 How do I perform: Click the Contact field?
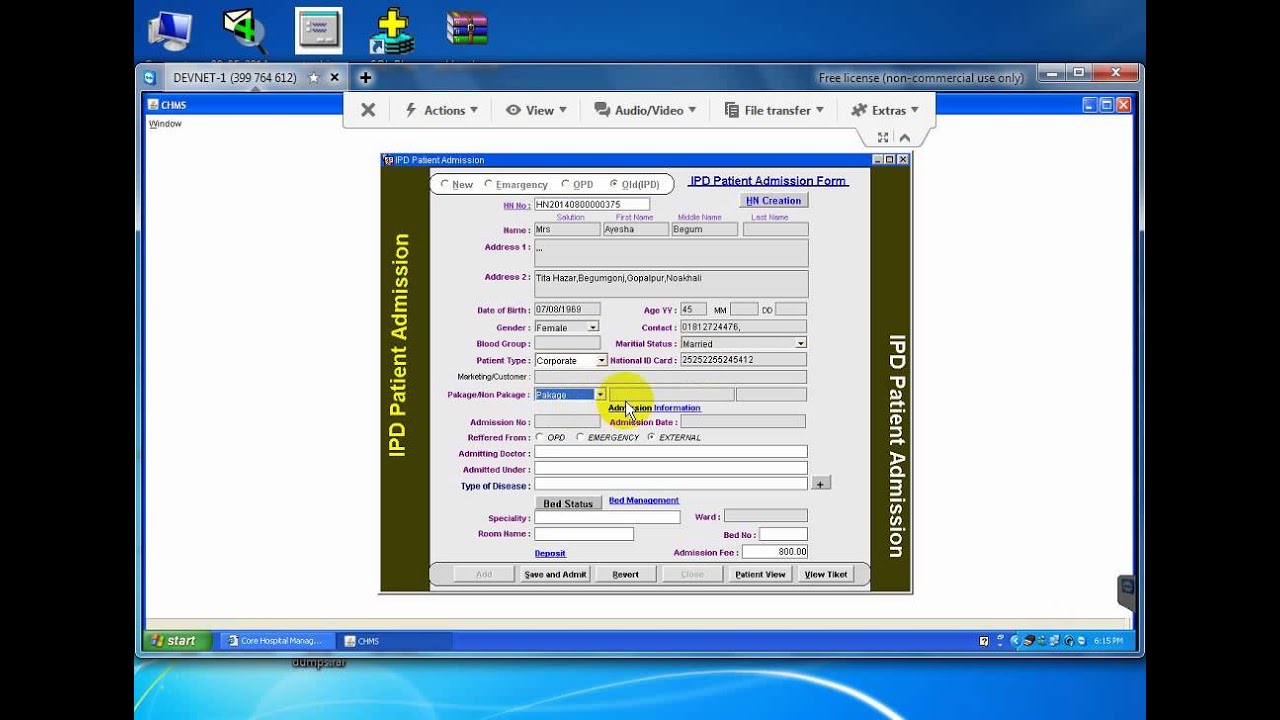coord(743,327)
